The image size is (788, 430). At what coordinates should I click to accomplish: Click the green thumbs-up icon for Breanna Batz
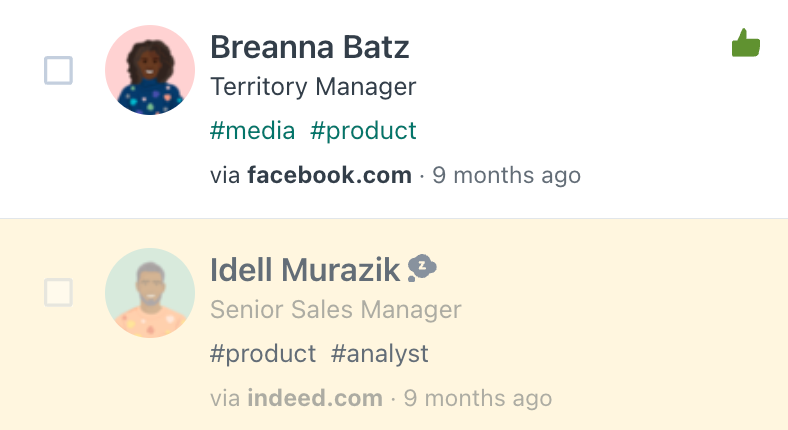tap(746, 43)
